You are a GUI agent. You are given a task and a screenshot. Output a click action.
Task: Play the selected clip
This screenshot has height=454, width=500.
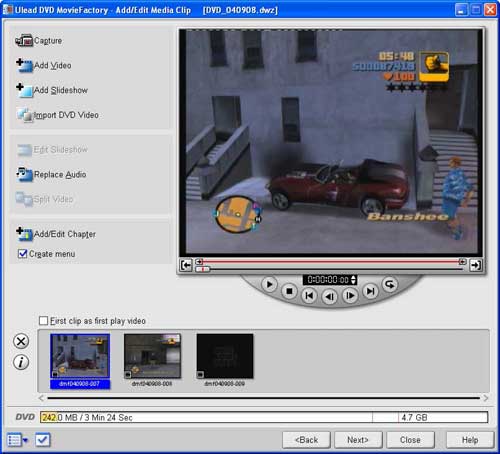tap(269, 285)
